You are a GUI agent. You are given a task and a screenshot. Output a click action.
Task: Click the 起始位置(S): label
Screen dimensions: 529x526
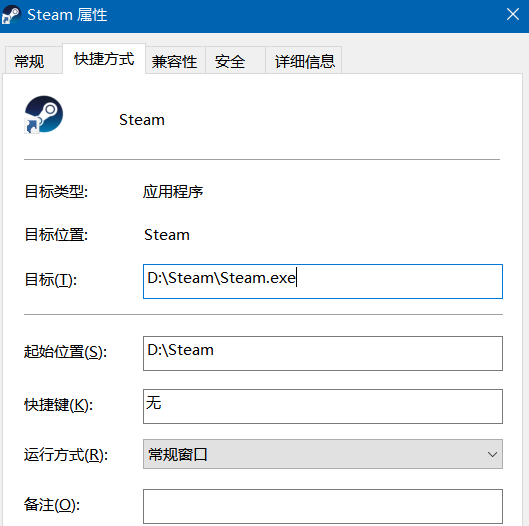[x=65, y=352]
